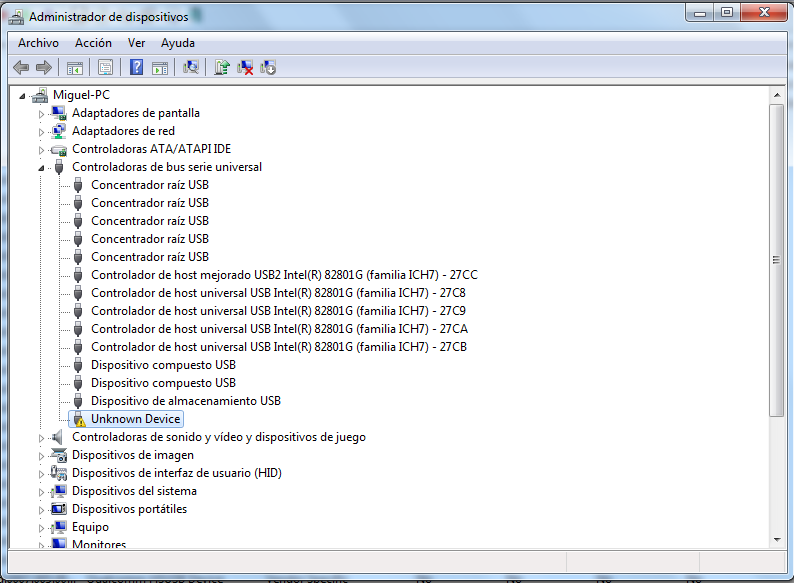This screenshot has width=794, height=583.
Task: Minimize the Administrador de dispositivos window
Action: coord(700,13)
